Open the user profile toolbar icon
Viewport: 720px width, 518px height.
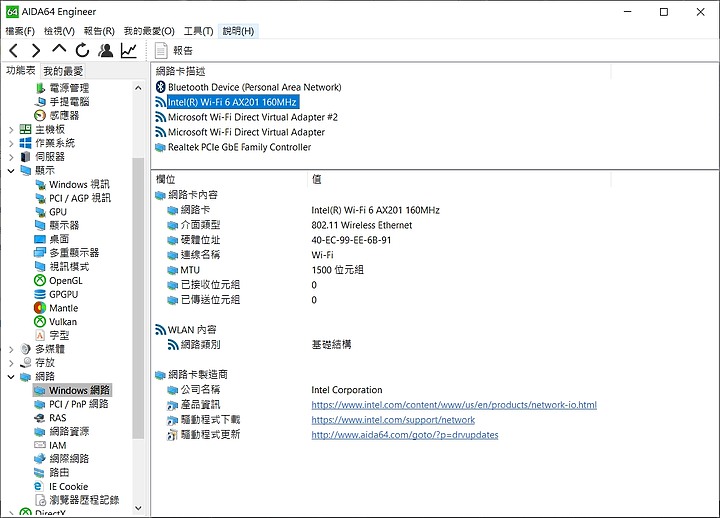[106, 50]
